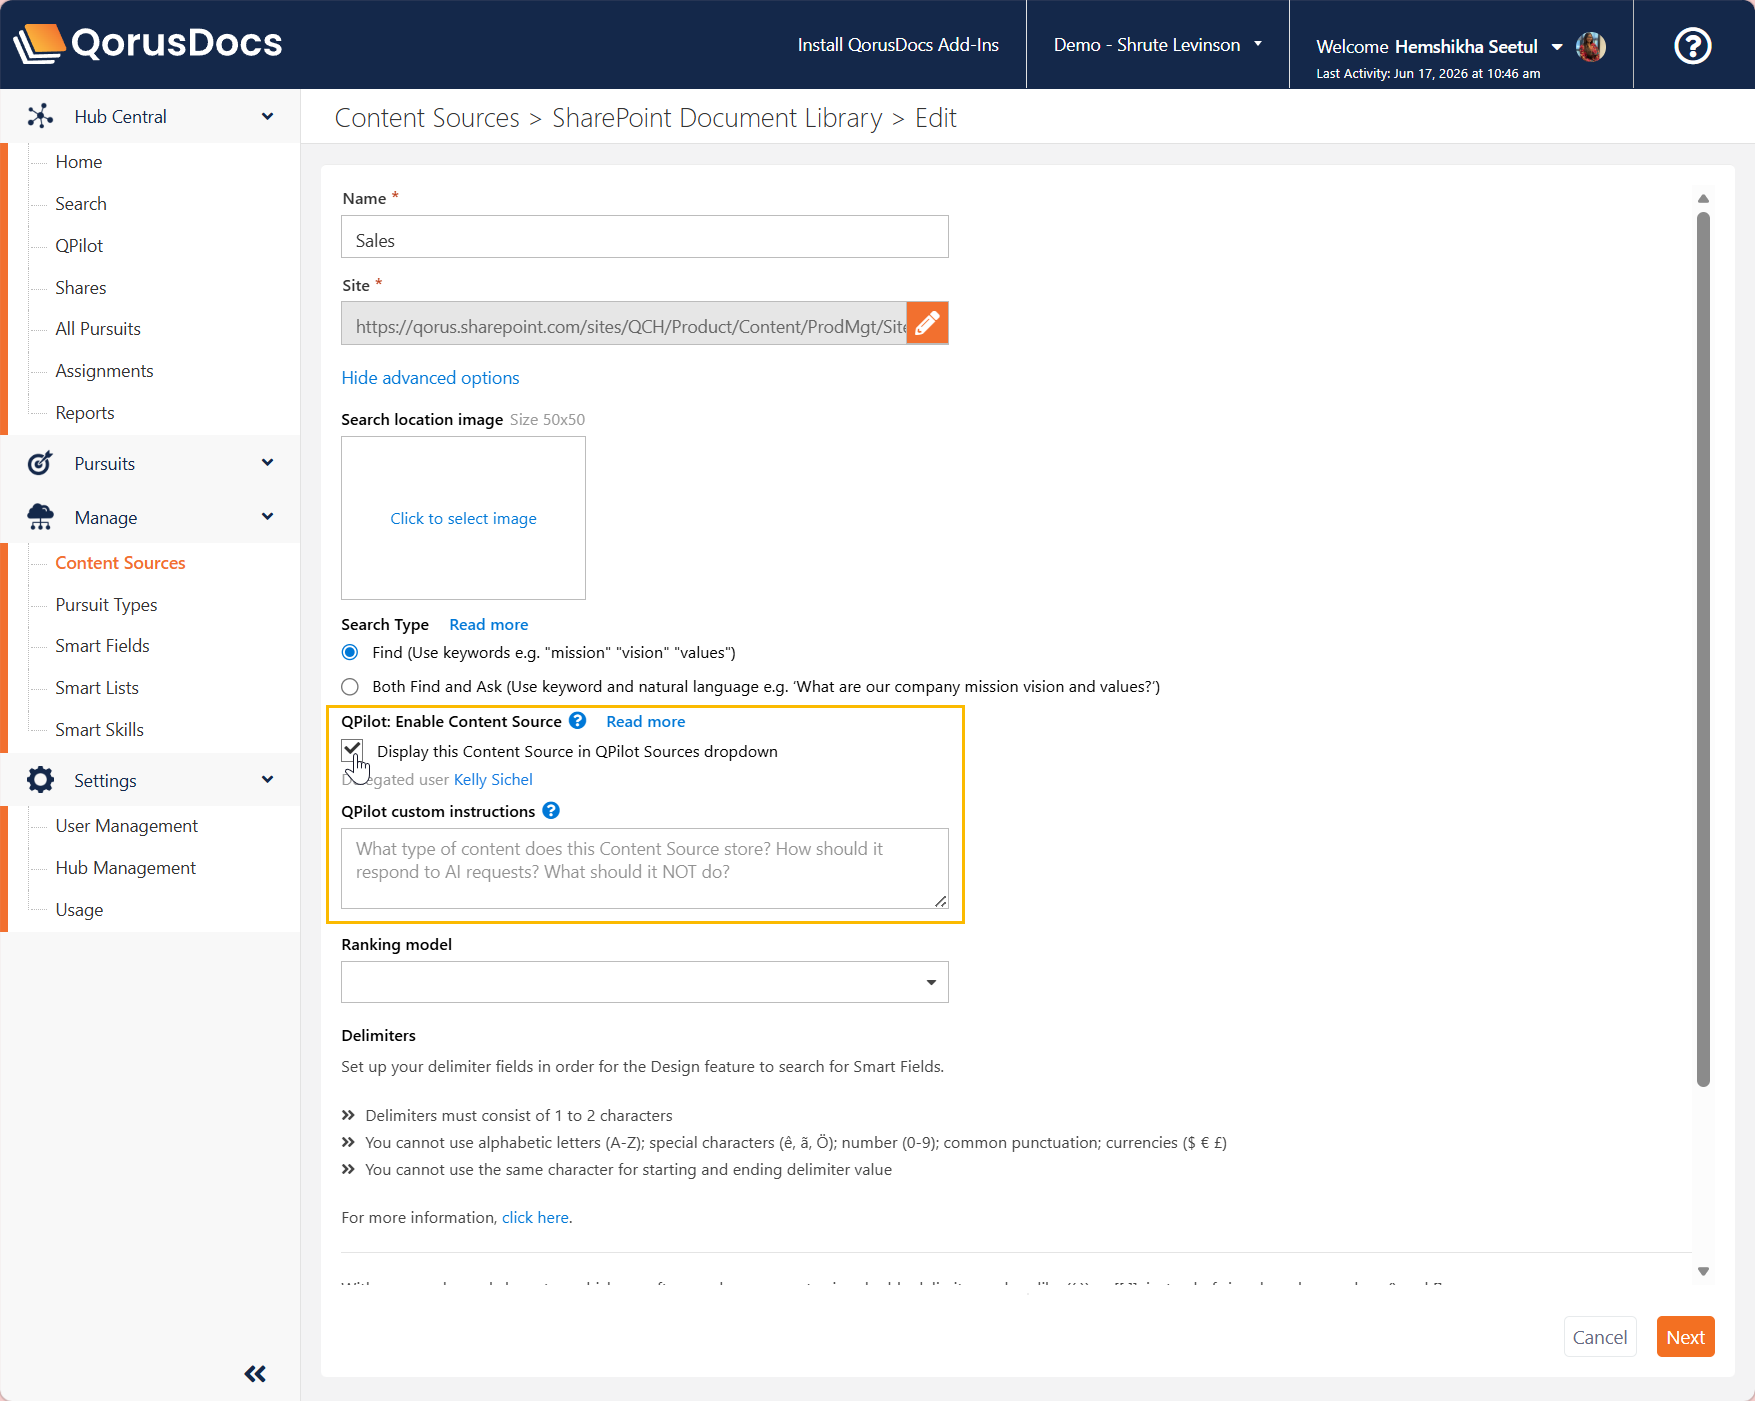This screenshot has width=1755, height=1401.
Task: Click the QPilot custom instructions textarea
Action: (x=644, y=868)
